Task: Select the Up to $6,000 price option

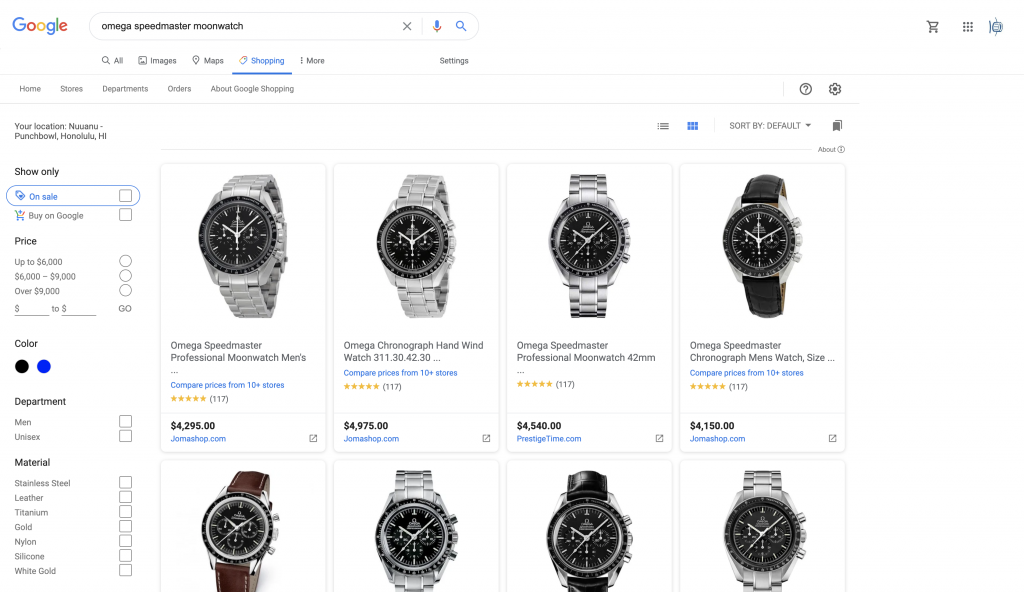Action: point(125,261)
